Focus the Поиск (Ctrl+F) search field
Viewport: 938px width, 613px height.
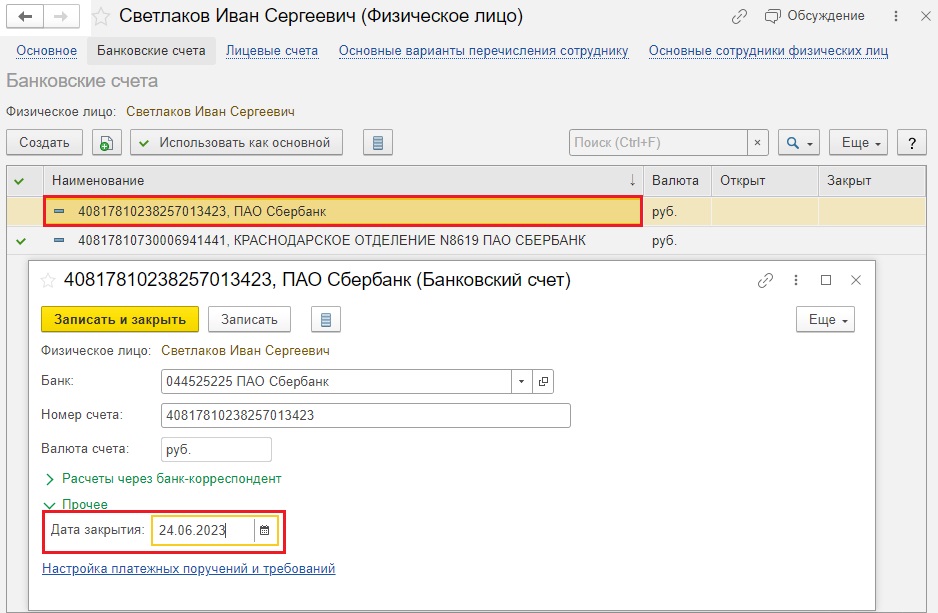[x=658, y=142]
